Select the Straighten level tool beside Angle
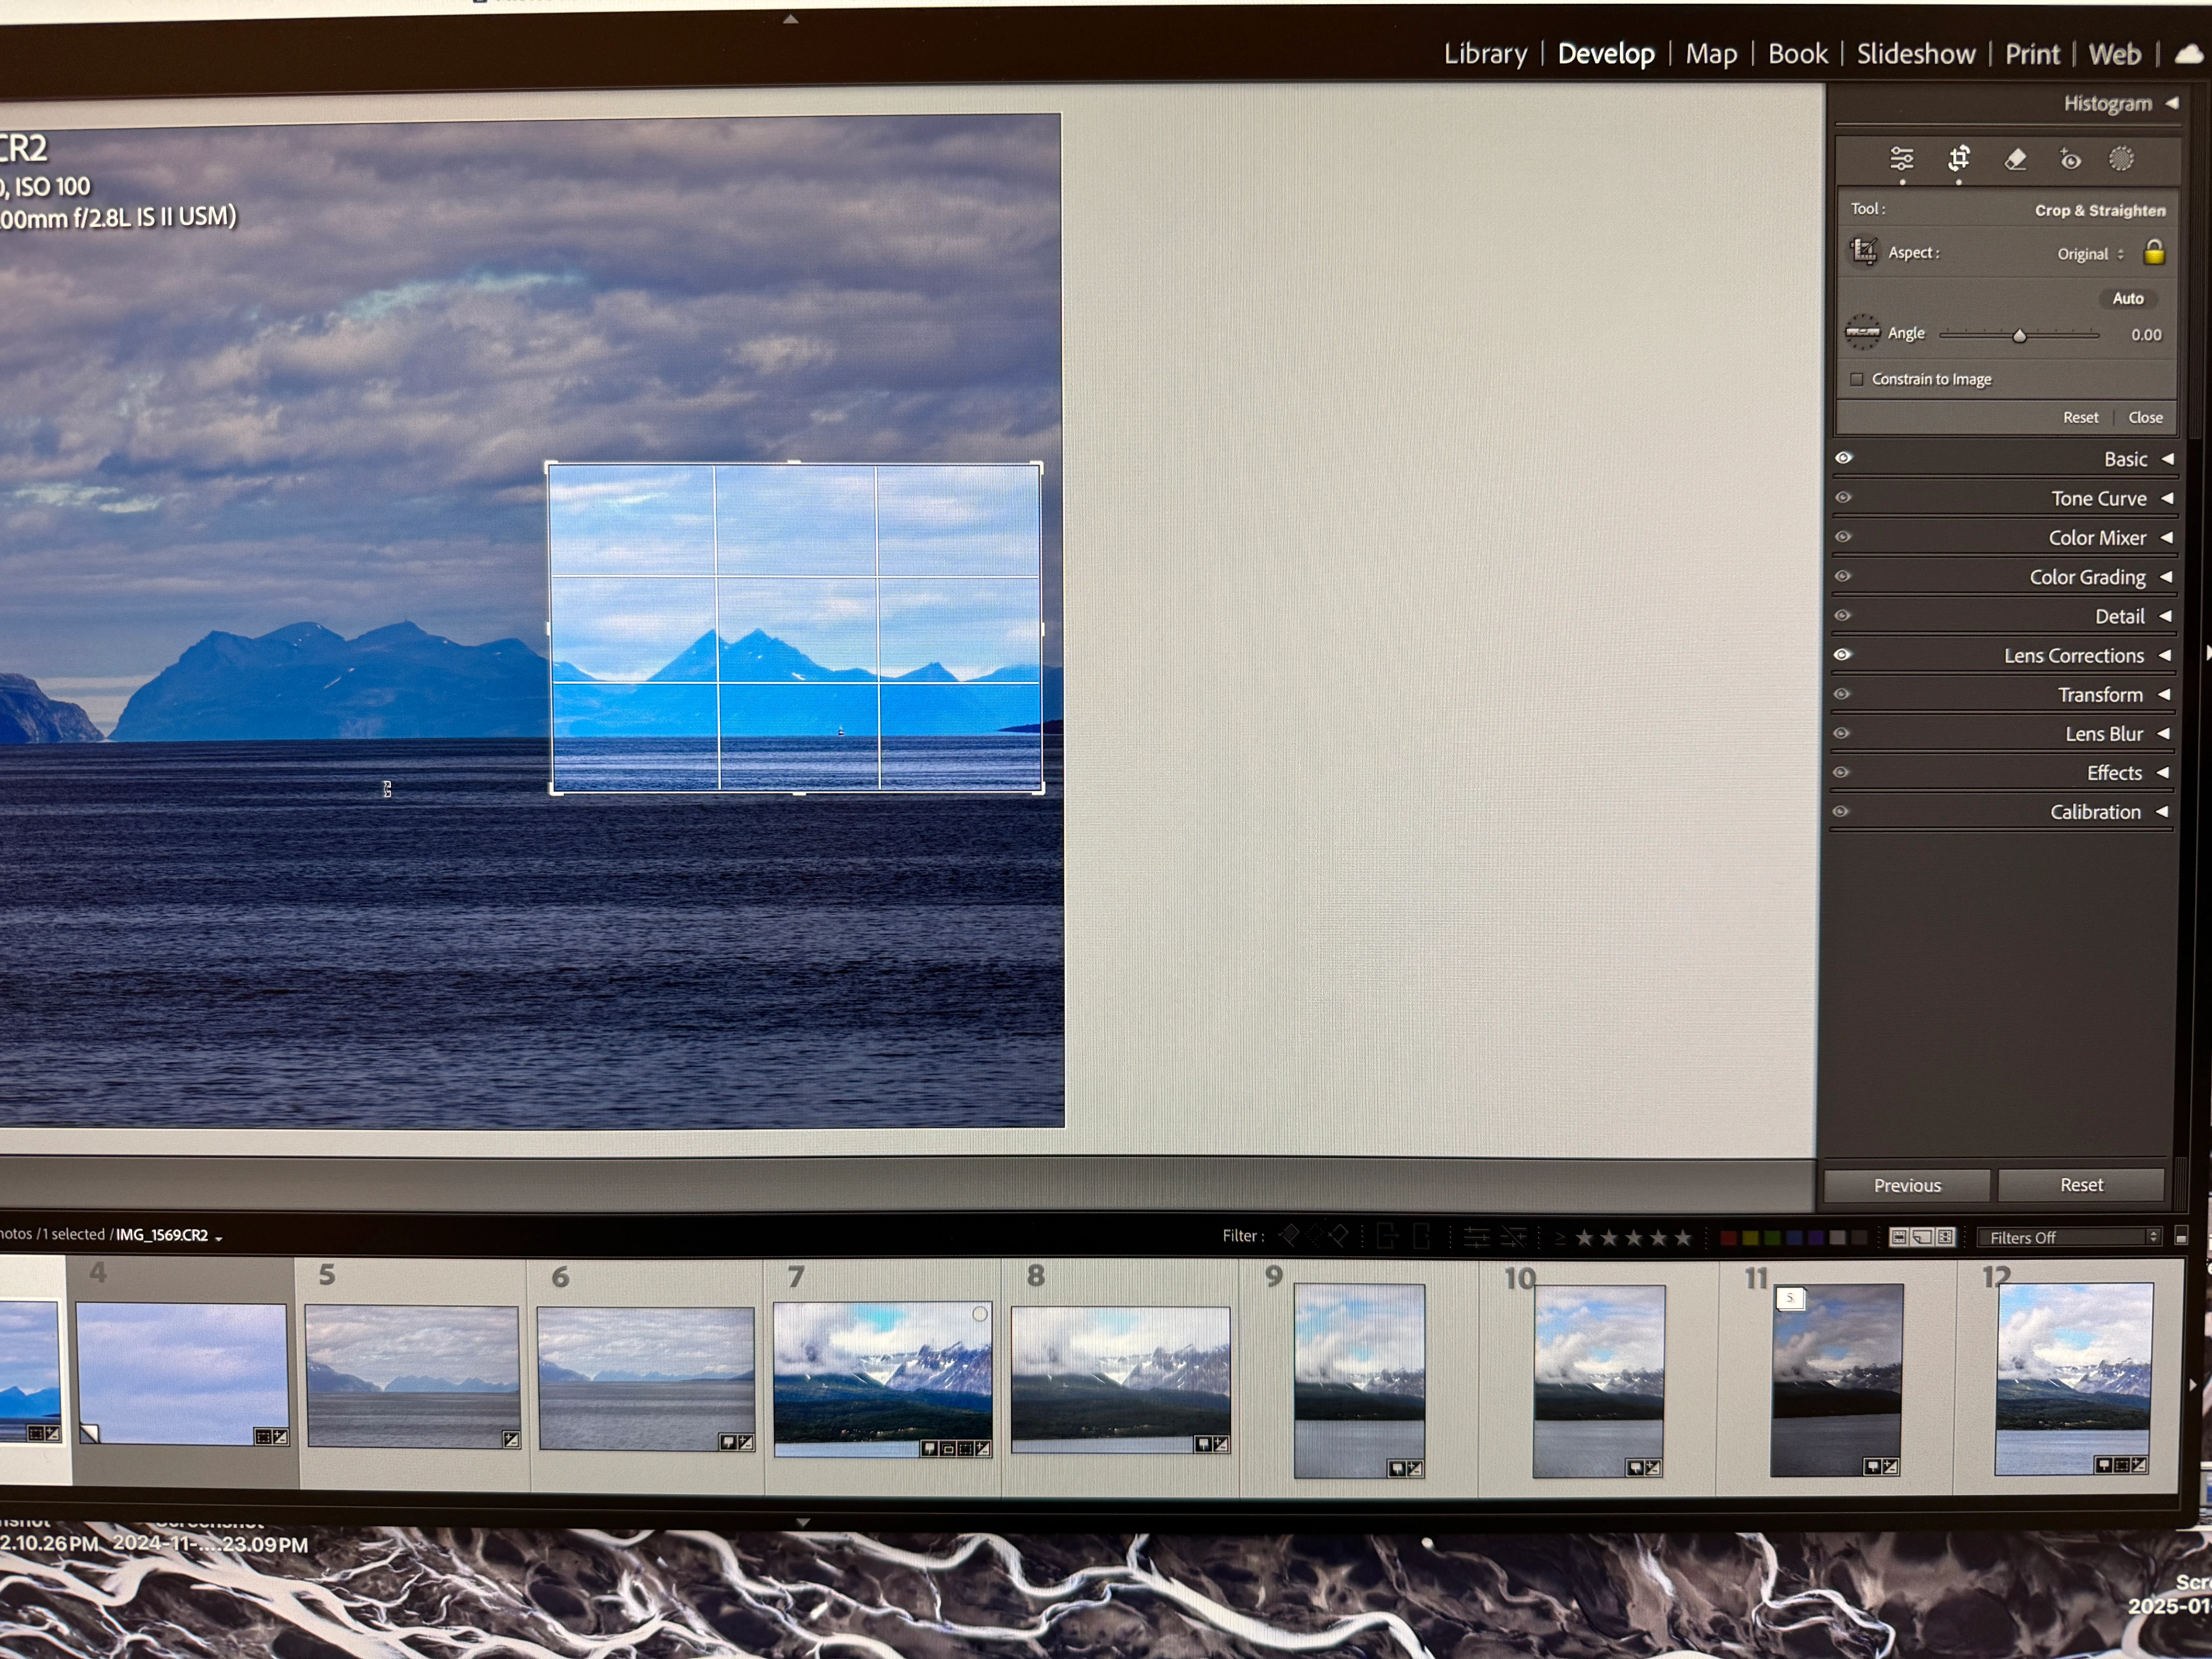The image size is (2212, 1659). 1862,332
